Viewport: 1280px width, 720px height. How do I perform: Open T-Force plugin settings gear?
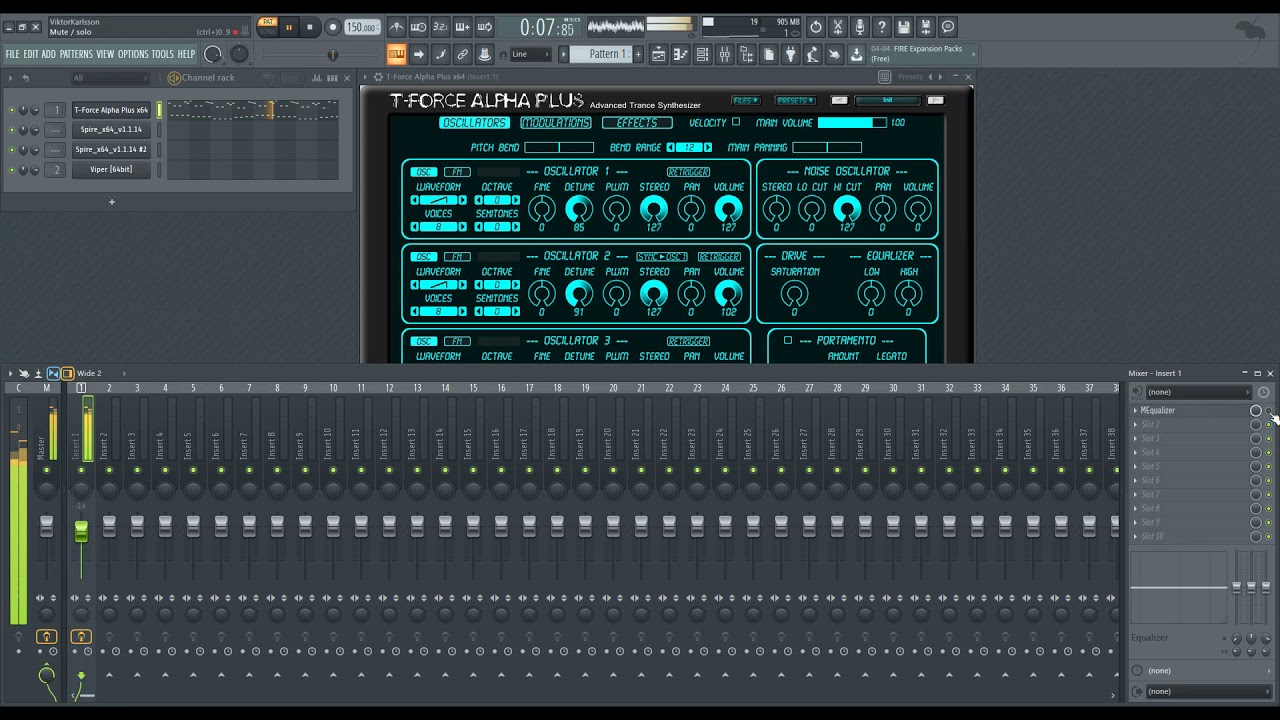coord(378,77)
